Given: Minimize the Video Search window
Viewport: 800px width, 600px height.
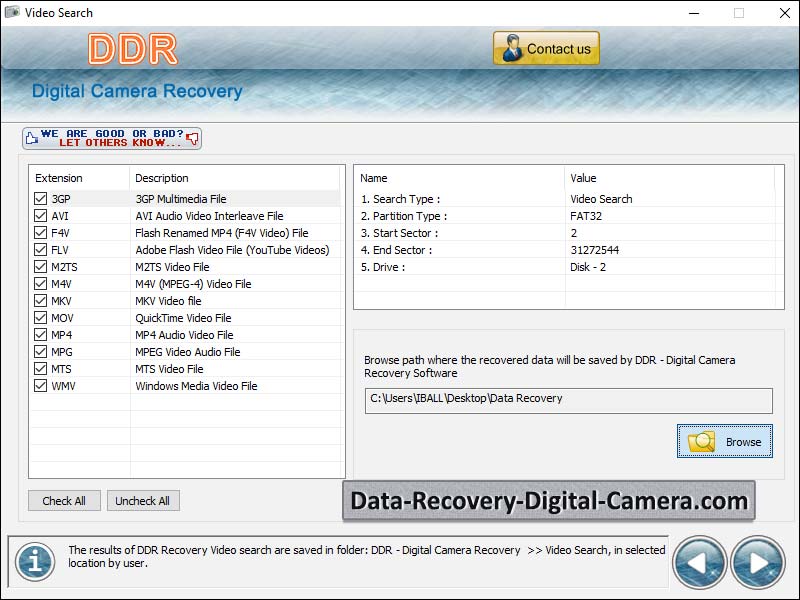Looking at the screenshot, I should click(694, 13).
